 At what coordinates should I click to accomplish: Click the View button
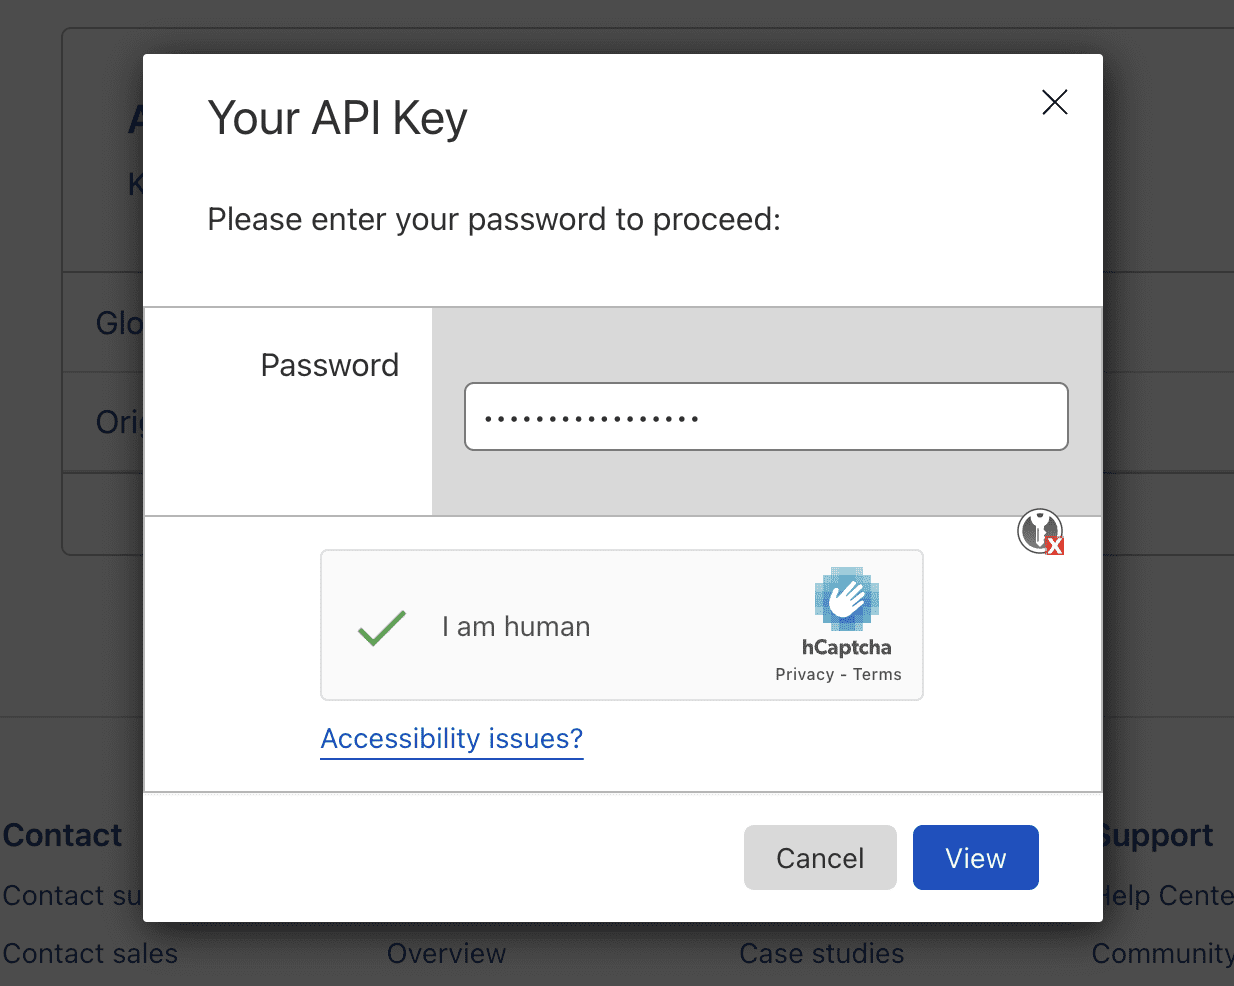click(x=975, y=857)
